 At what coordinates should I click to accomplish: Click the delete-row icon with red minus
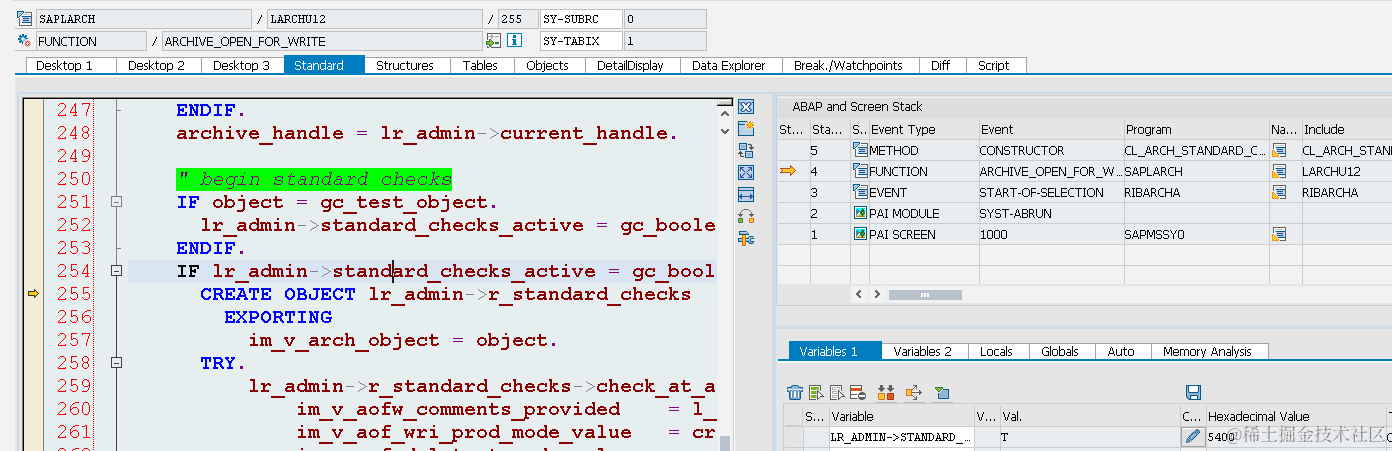click(x=859, y=393)
